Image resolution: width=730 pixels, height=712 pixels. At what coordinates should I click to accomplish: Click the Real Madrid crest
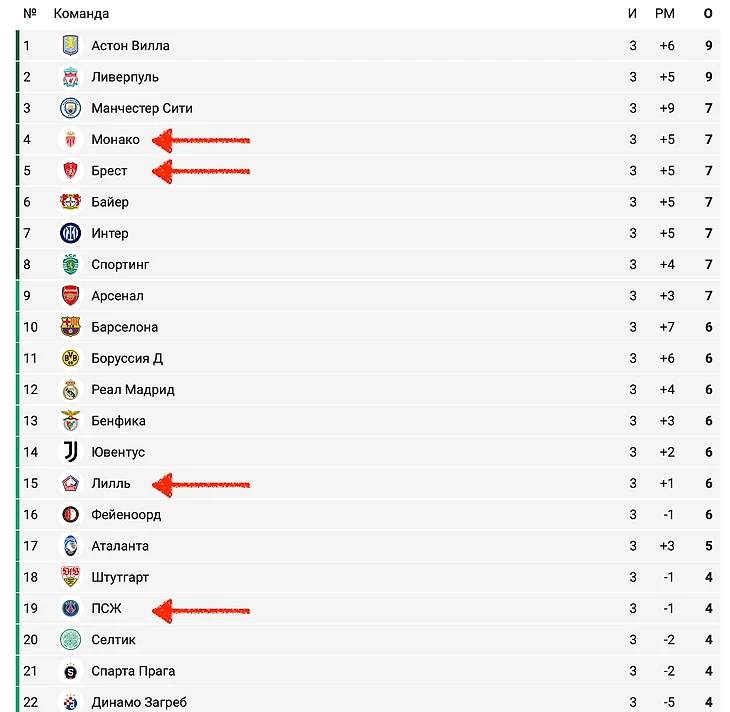[x=70, y=389]
